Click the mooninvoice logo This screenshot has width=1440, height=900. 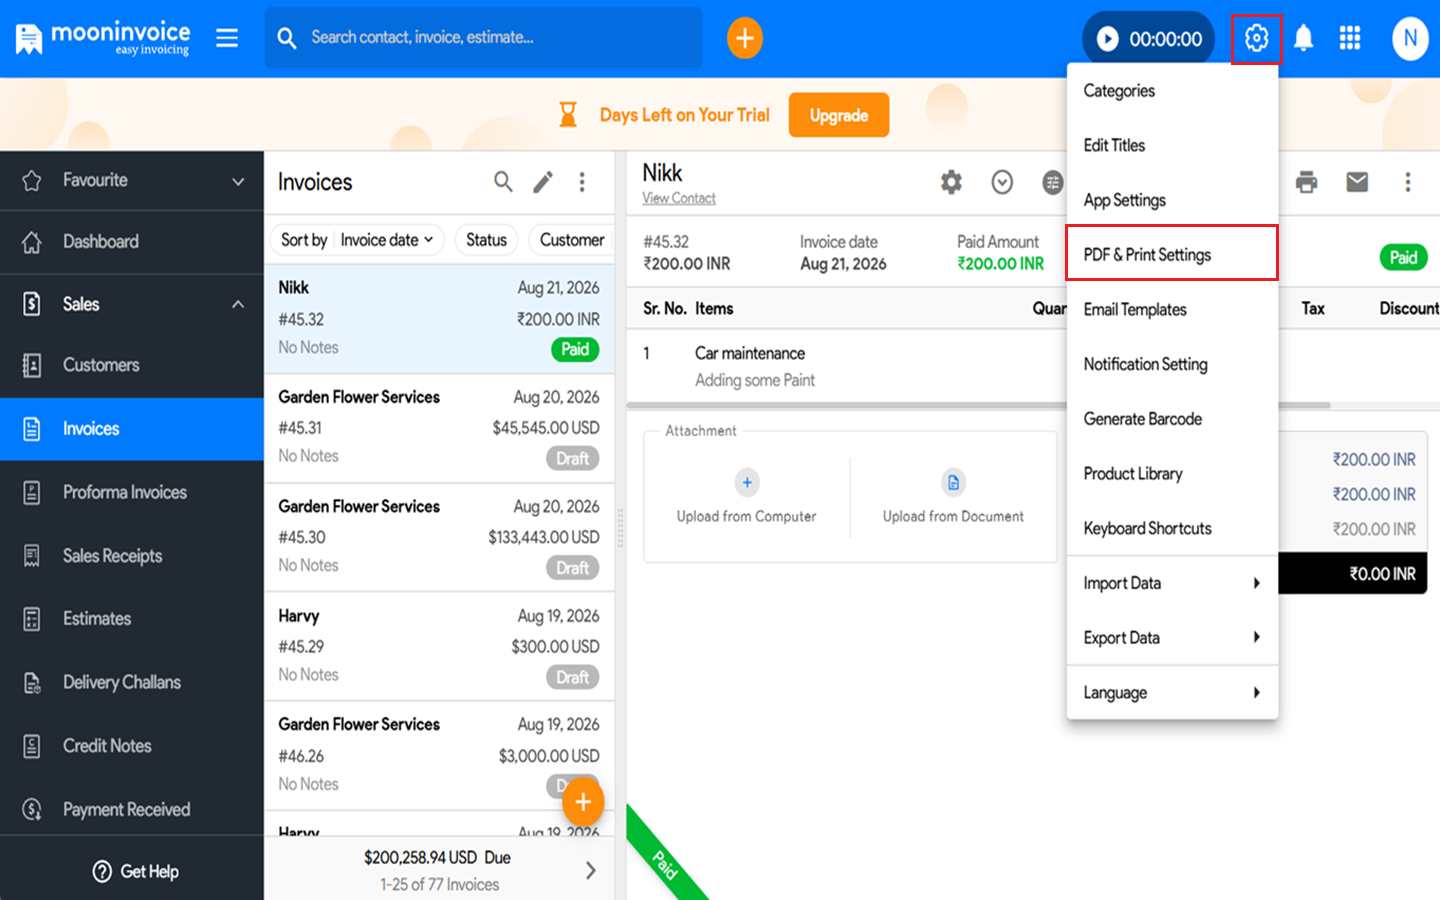tap(103, 38)
